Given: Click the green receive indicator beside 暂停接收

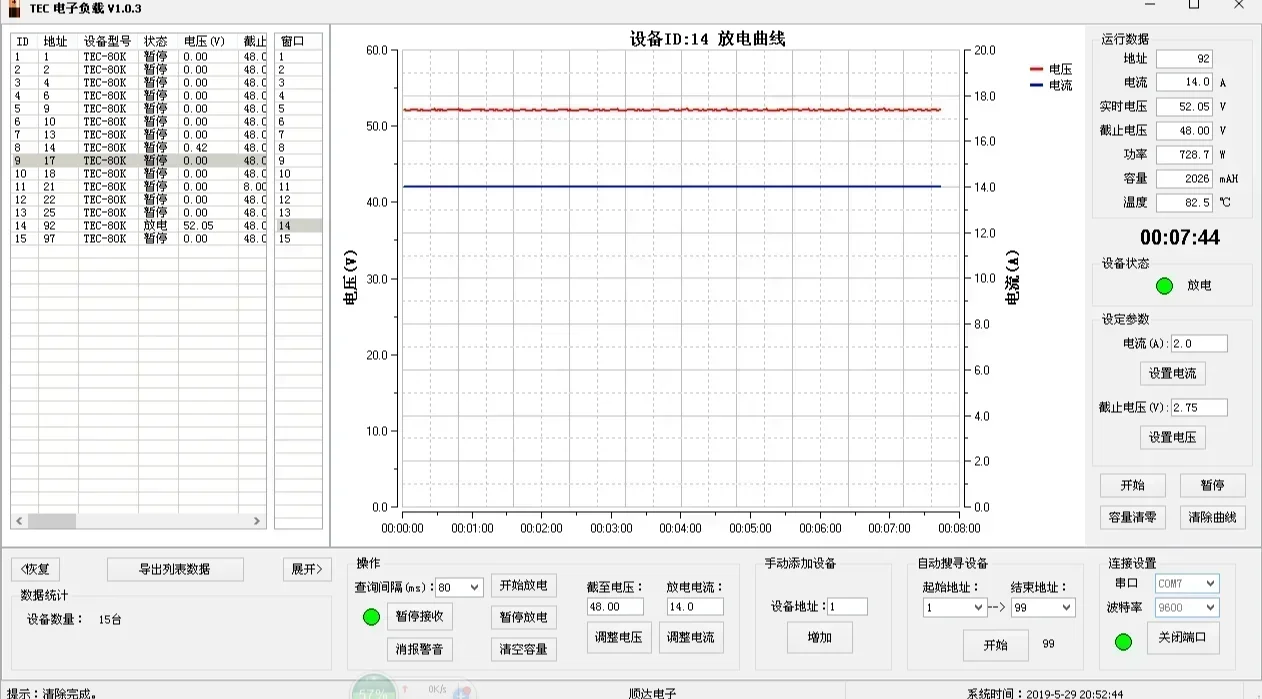Looking at the screenshot, I should (371, 617).
